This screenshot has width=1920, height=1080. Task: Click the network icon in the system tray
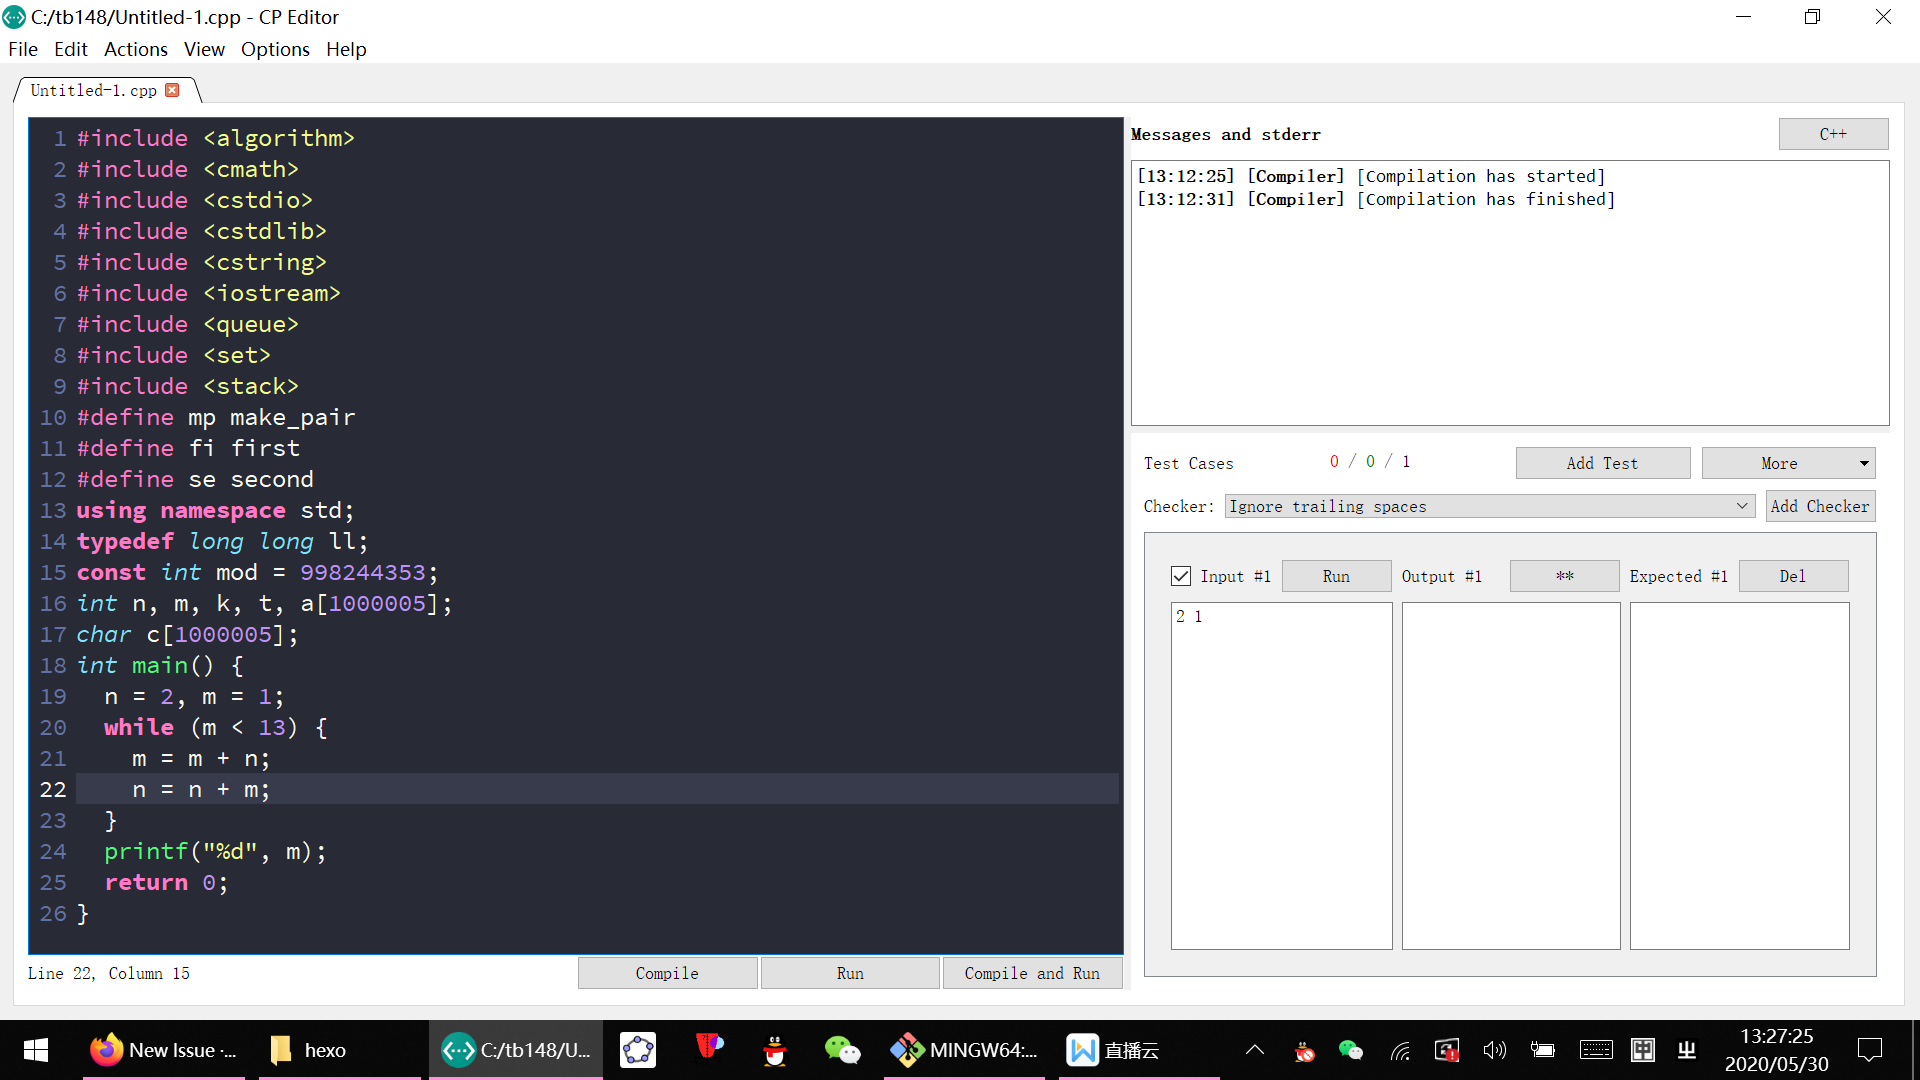coord(1399,1050)
